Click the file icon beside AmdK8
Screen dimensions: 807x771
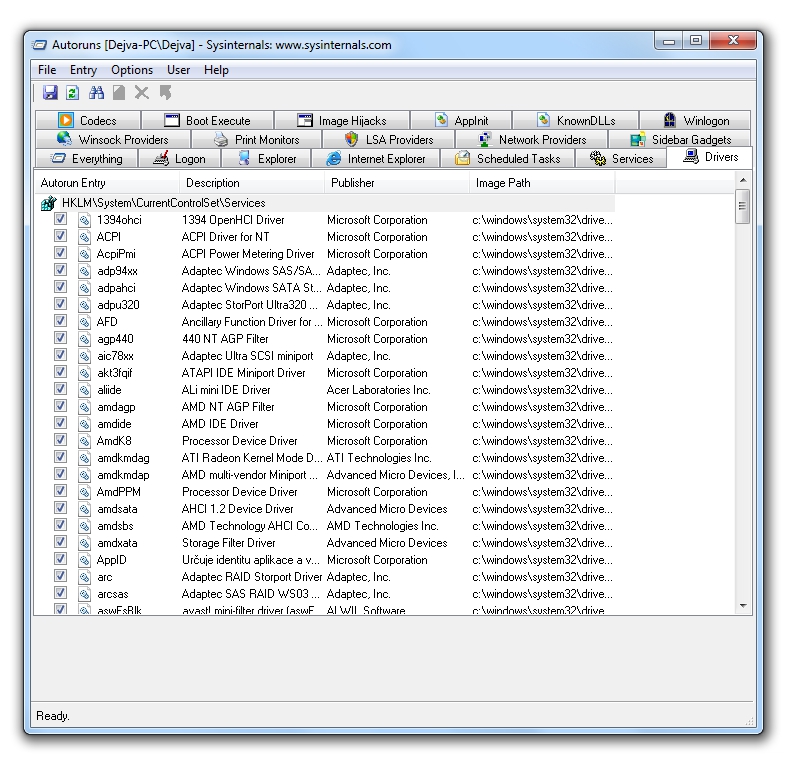pos(84,441)
